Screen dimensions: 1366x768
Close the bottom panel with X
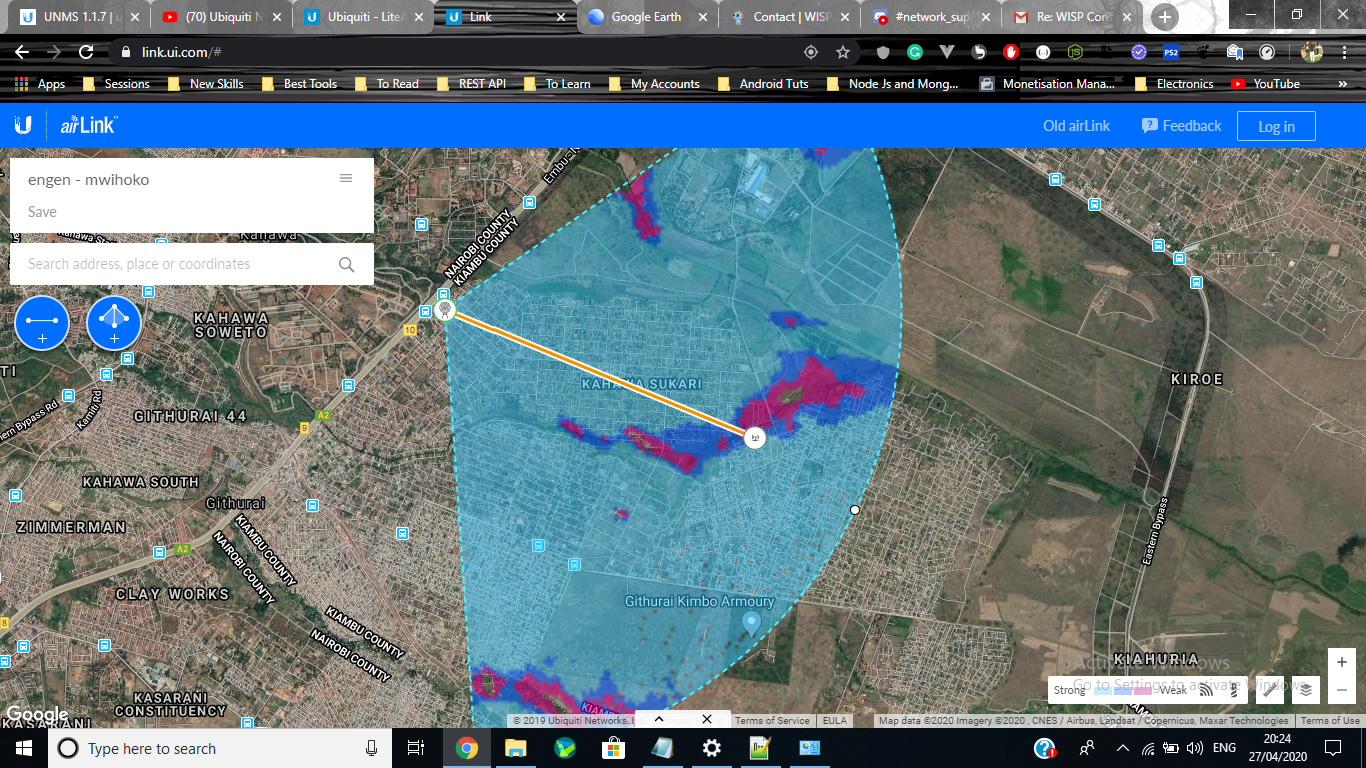point(707,719)
